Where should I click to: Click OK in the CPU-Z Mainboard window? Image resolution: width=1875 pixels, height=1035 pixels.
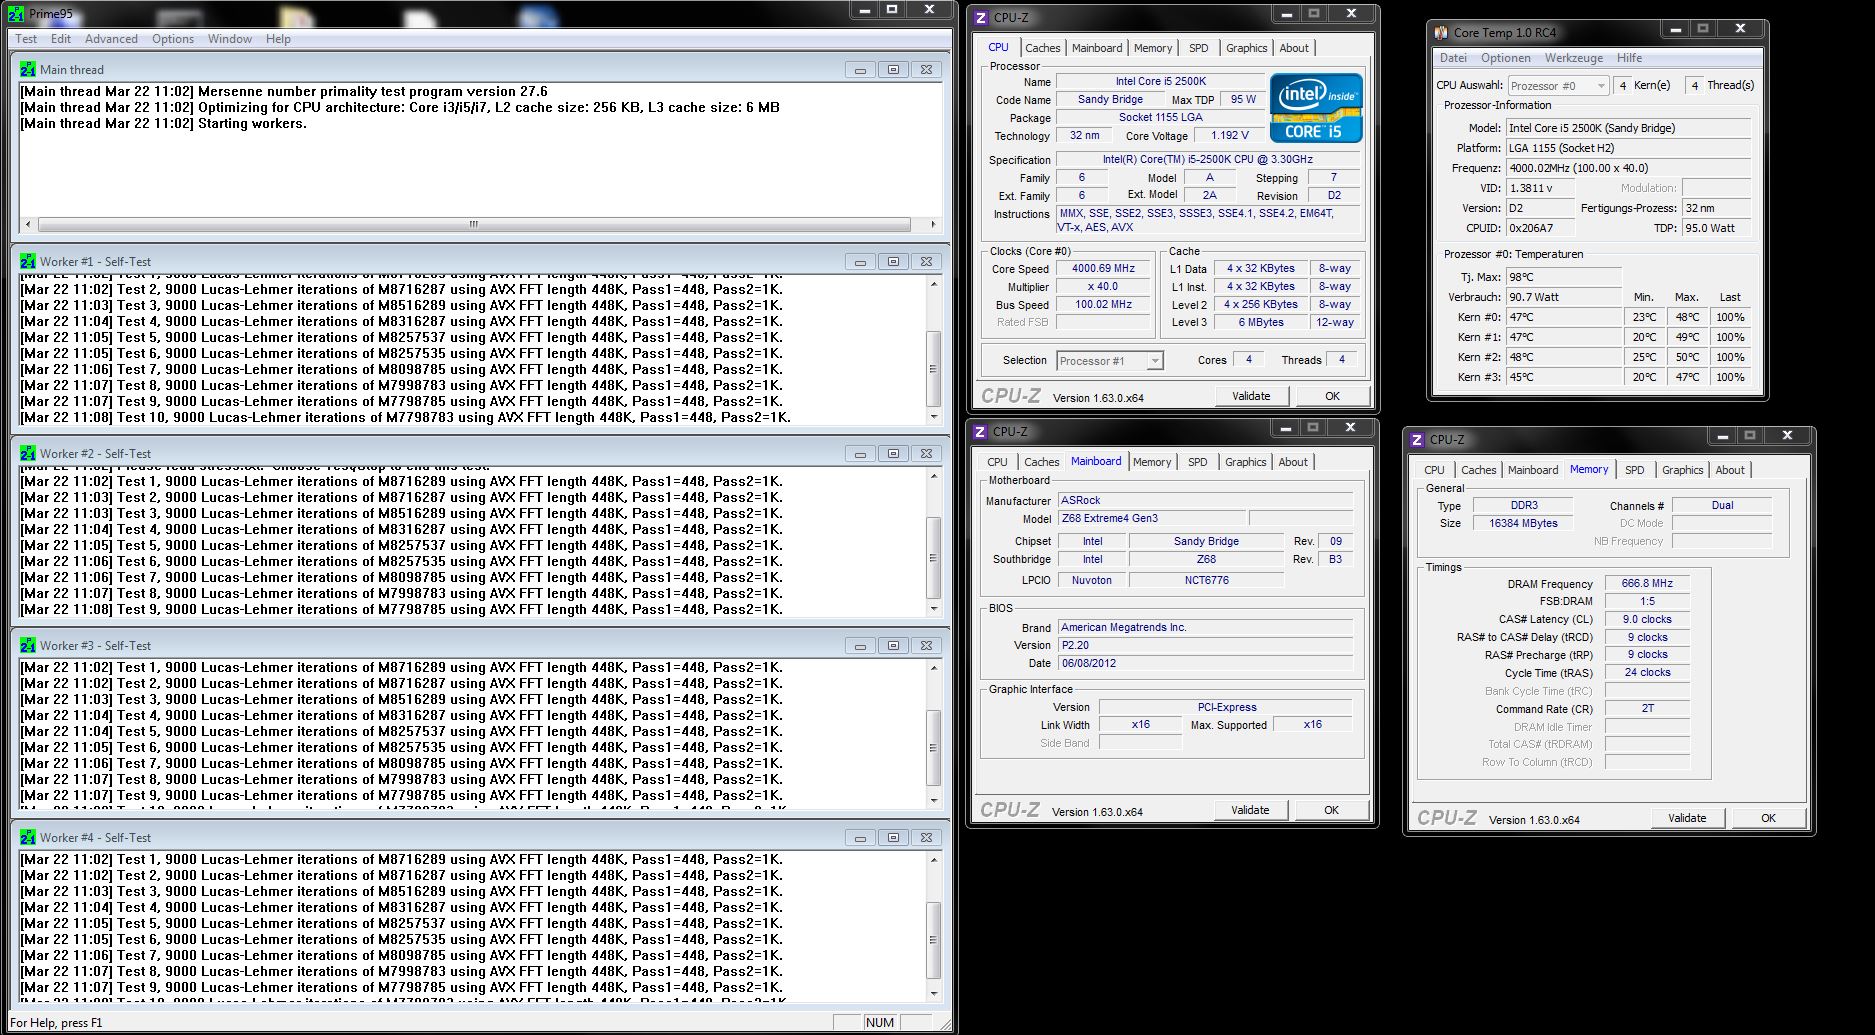1331,810
